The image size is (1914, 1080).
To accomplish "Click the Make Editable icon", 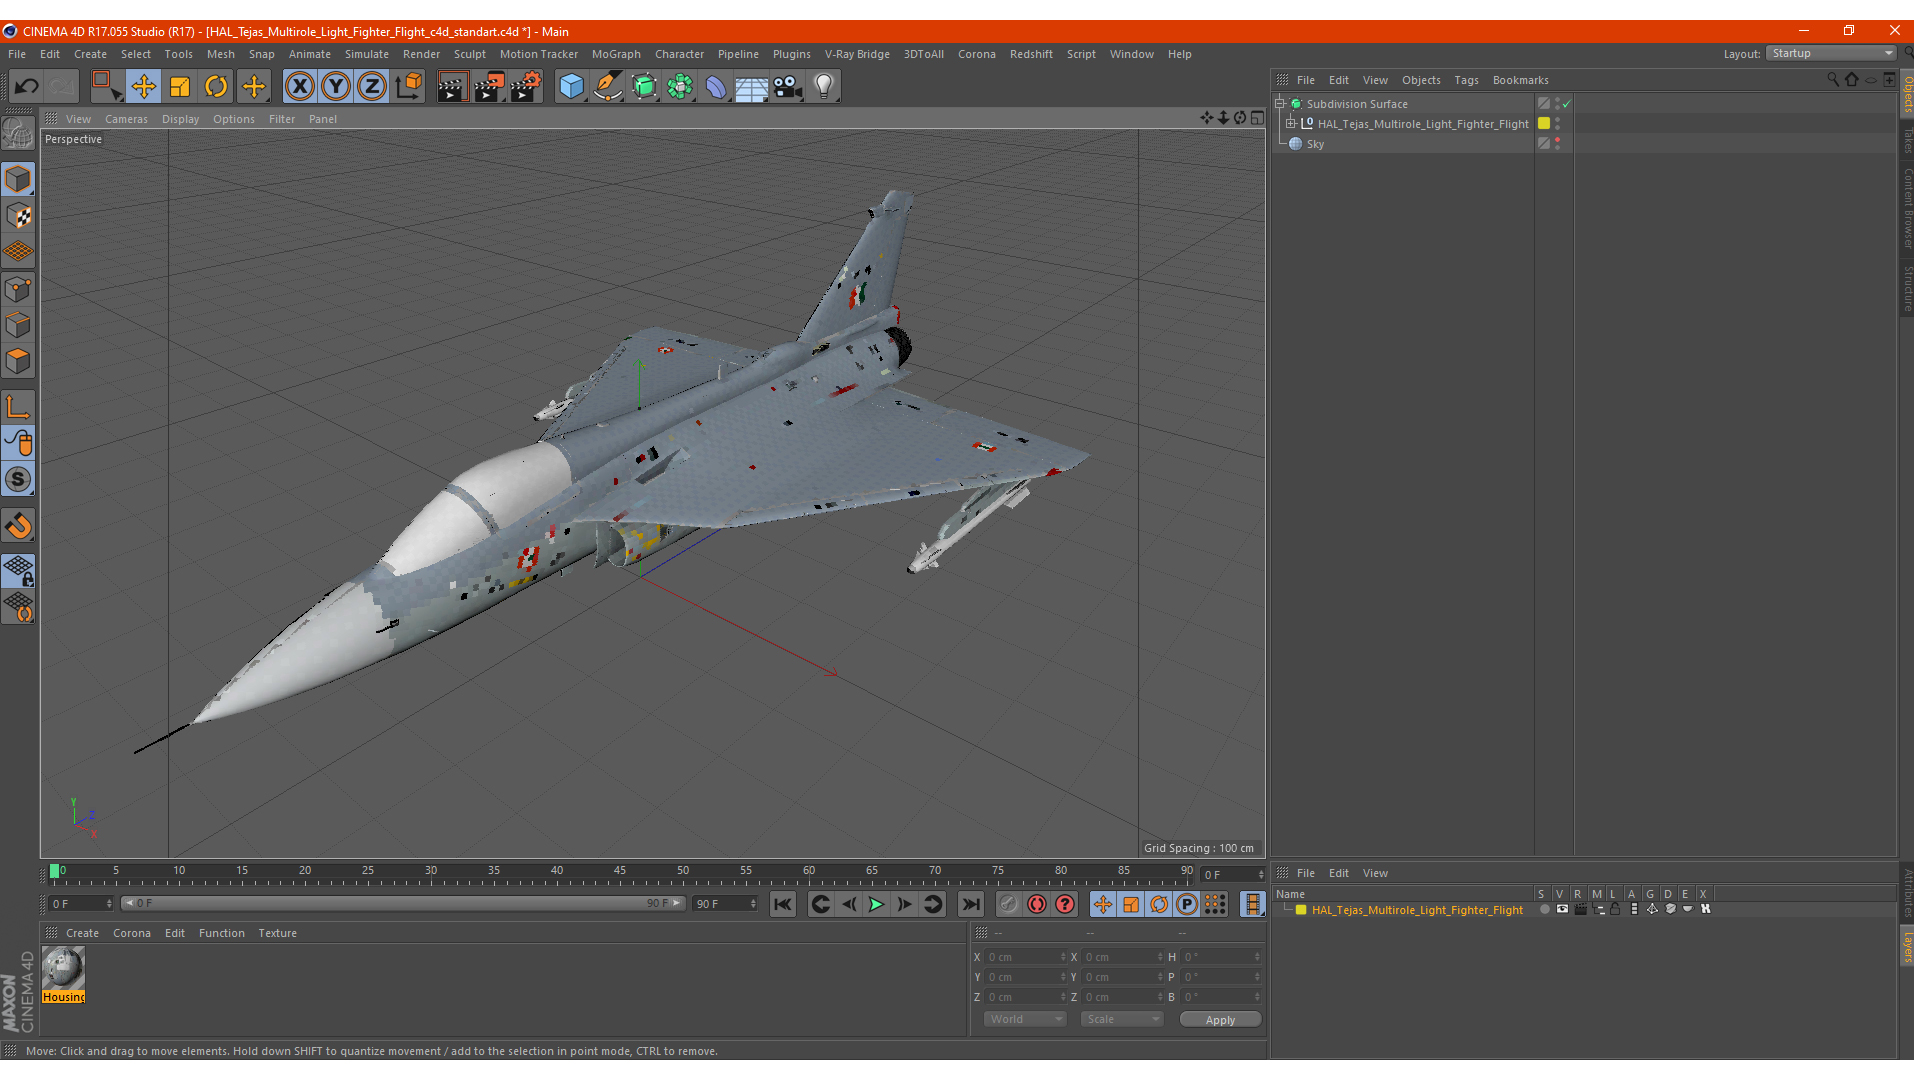I will 18,133.
